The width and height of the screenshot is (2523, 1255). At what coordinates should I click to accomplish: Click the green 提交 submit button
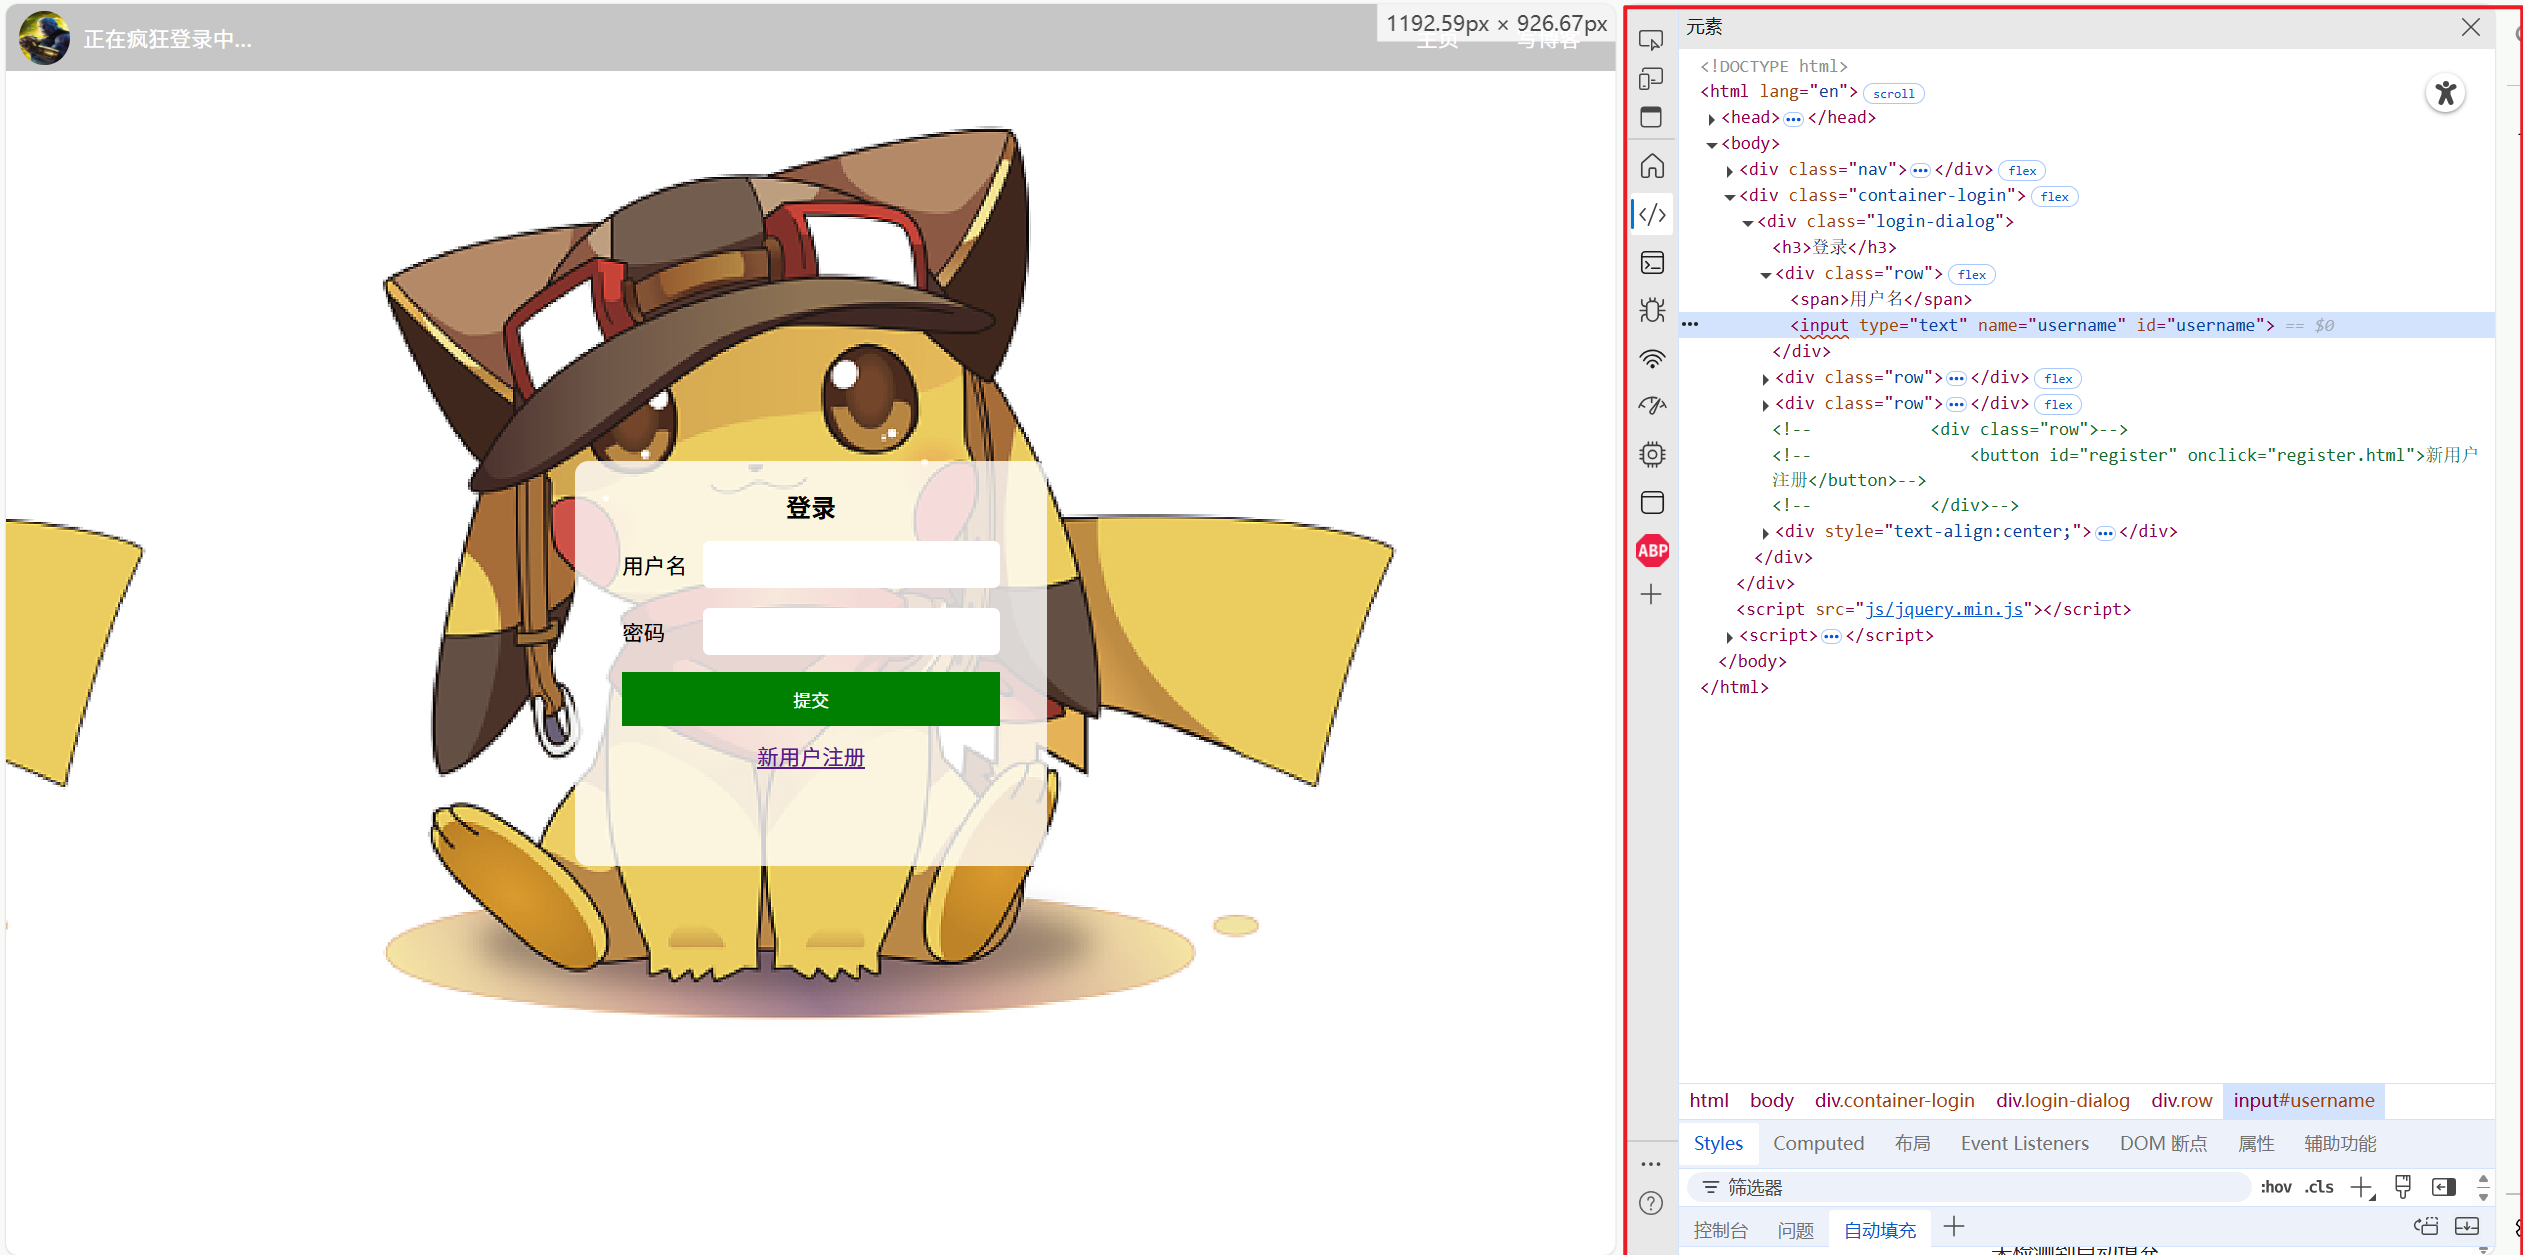click(x=810, y=699)
